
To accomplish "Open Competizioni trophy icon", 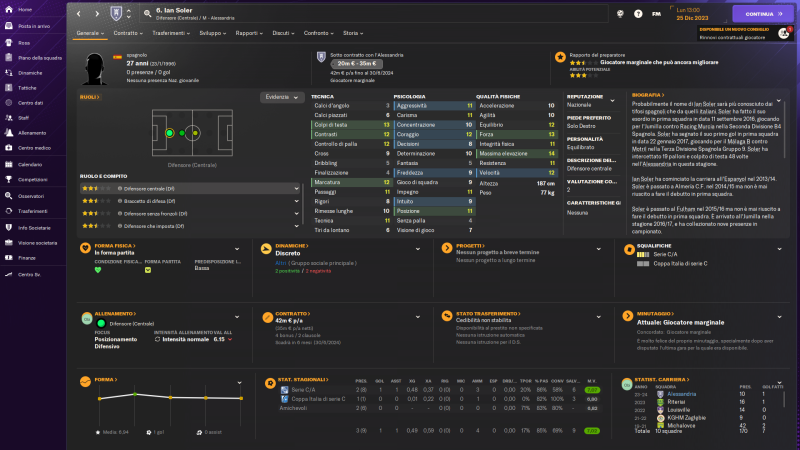I will coord(9,179).
